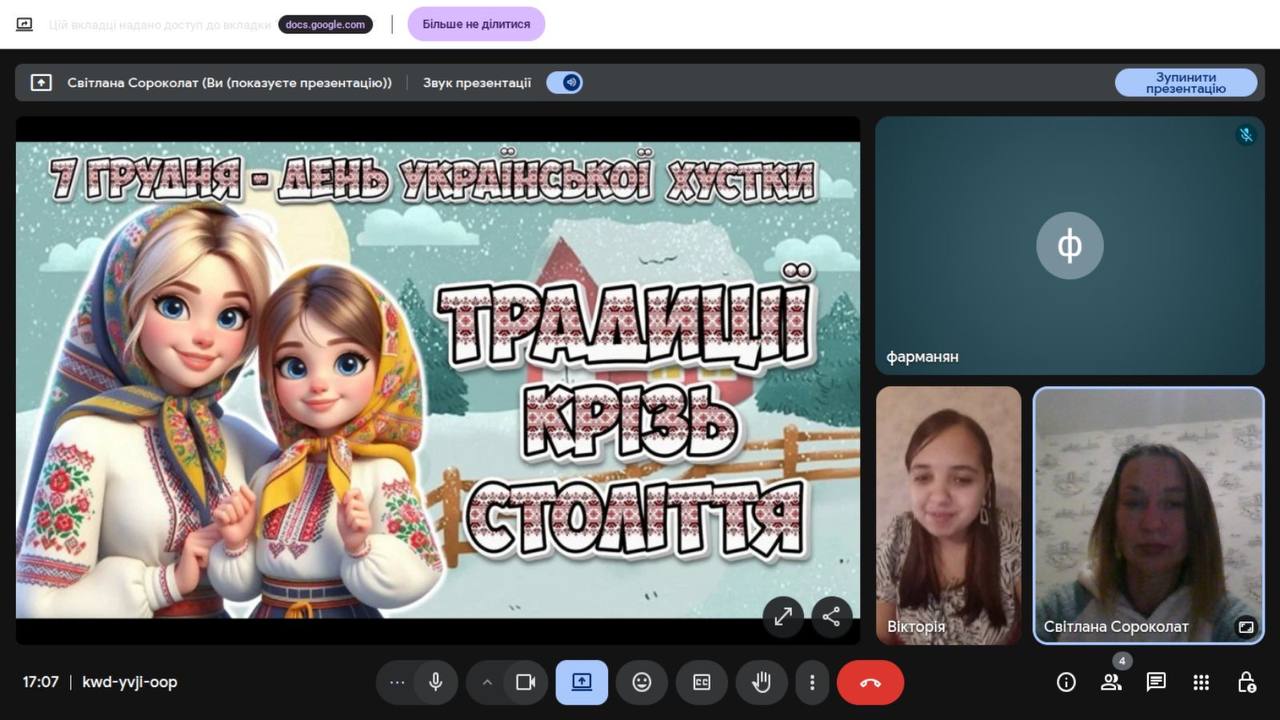Click the present screen icon

point(582,682)
